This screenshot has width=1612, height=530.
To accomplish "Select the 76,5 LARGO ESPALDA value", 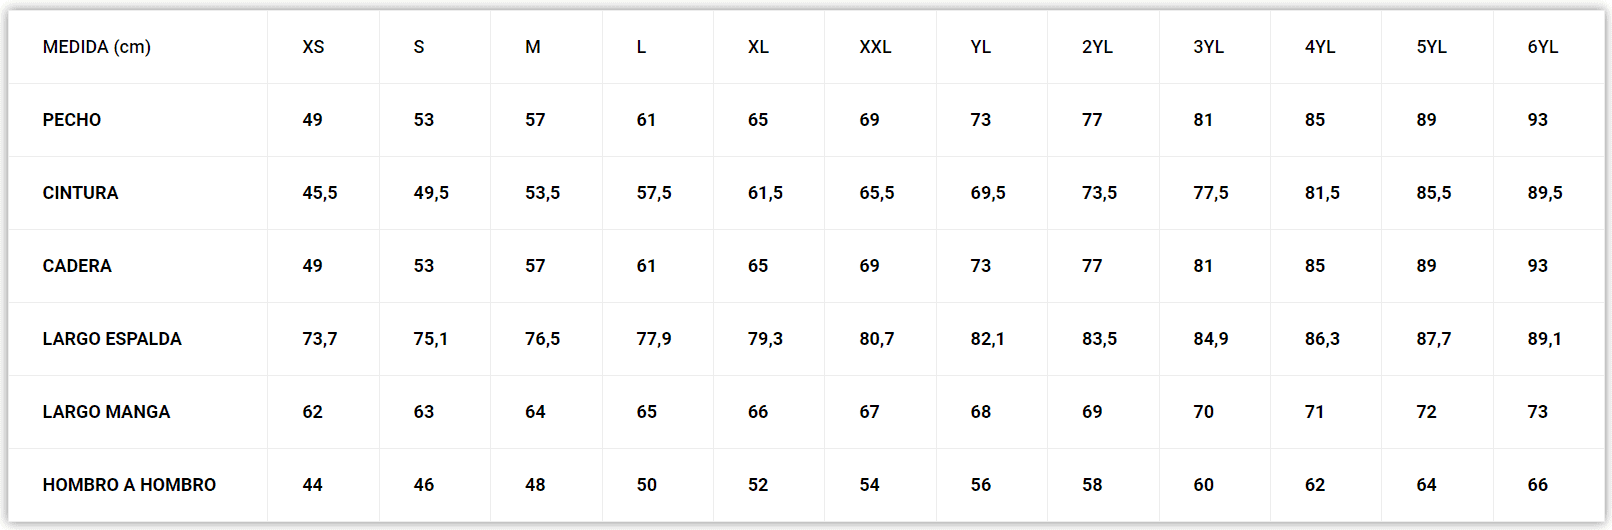I will [542, 339].
